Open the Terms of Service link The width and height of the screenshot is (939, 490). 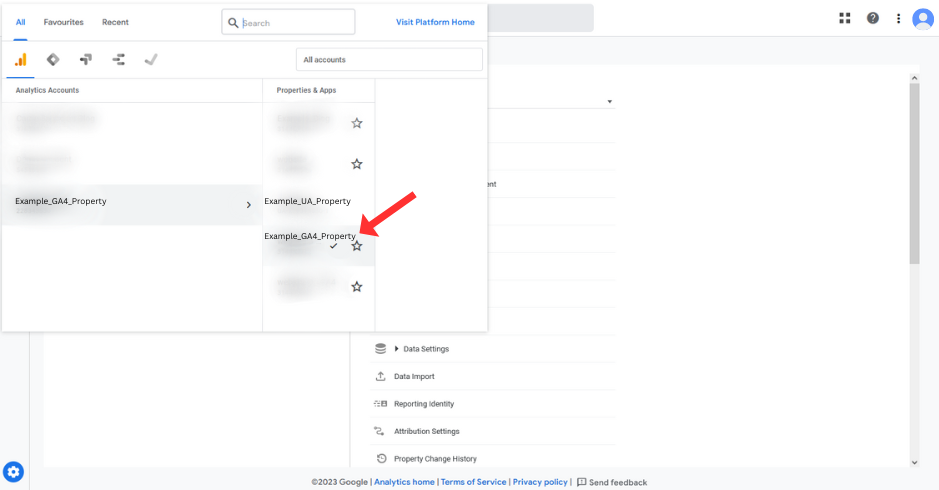[474, 482]
